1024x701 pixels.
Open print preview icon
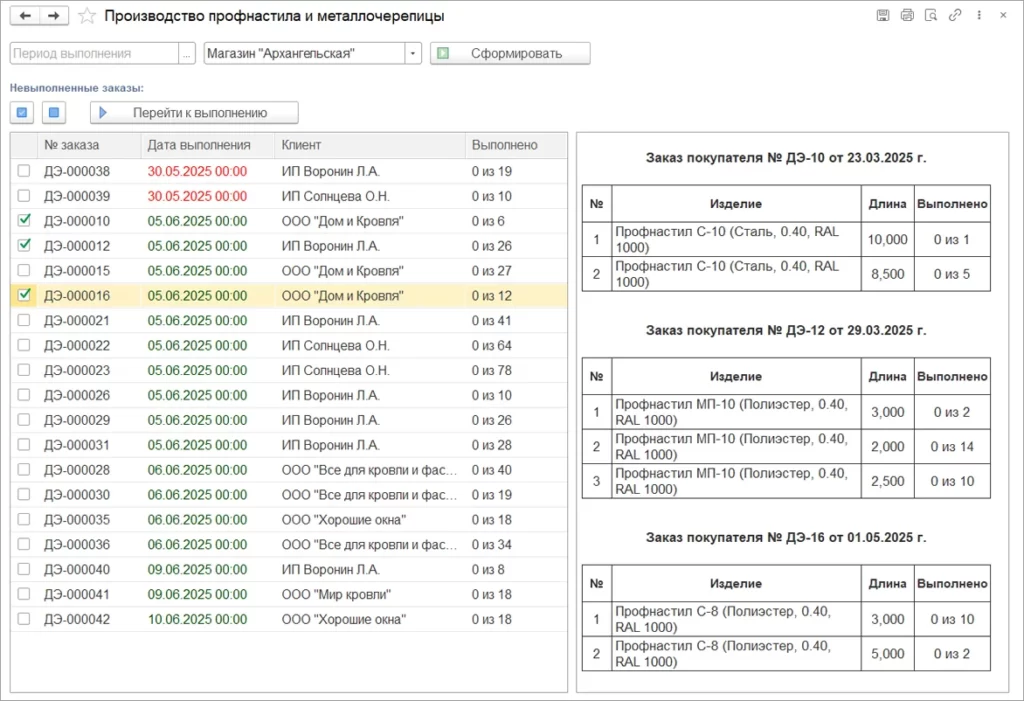pyautogui.click(x=931, y=15)
